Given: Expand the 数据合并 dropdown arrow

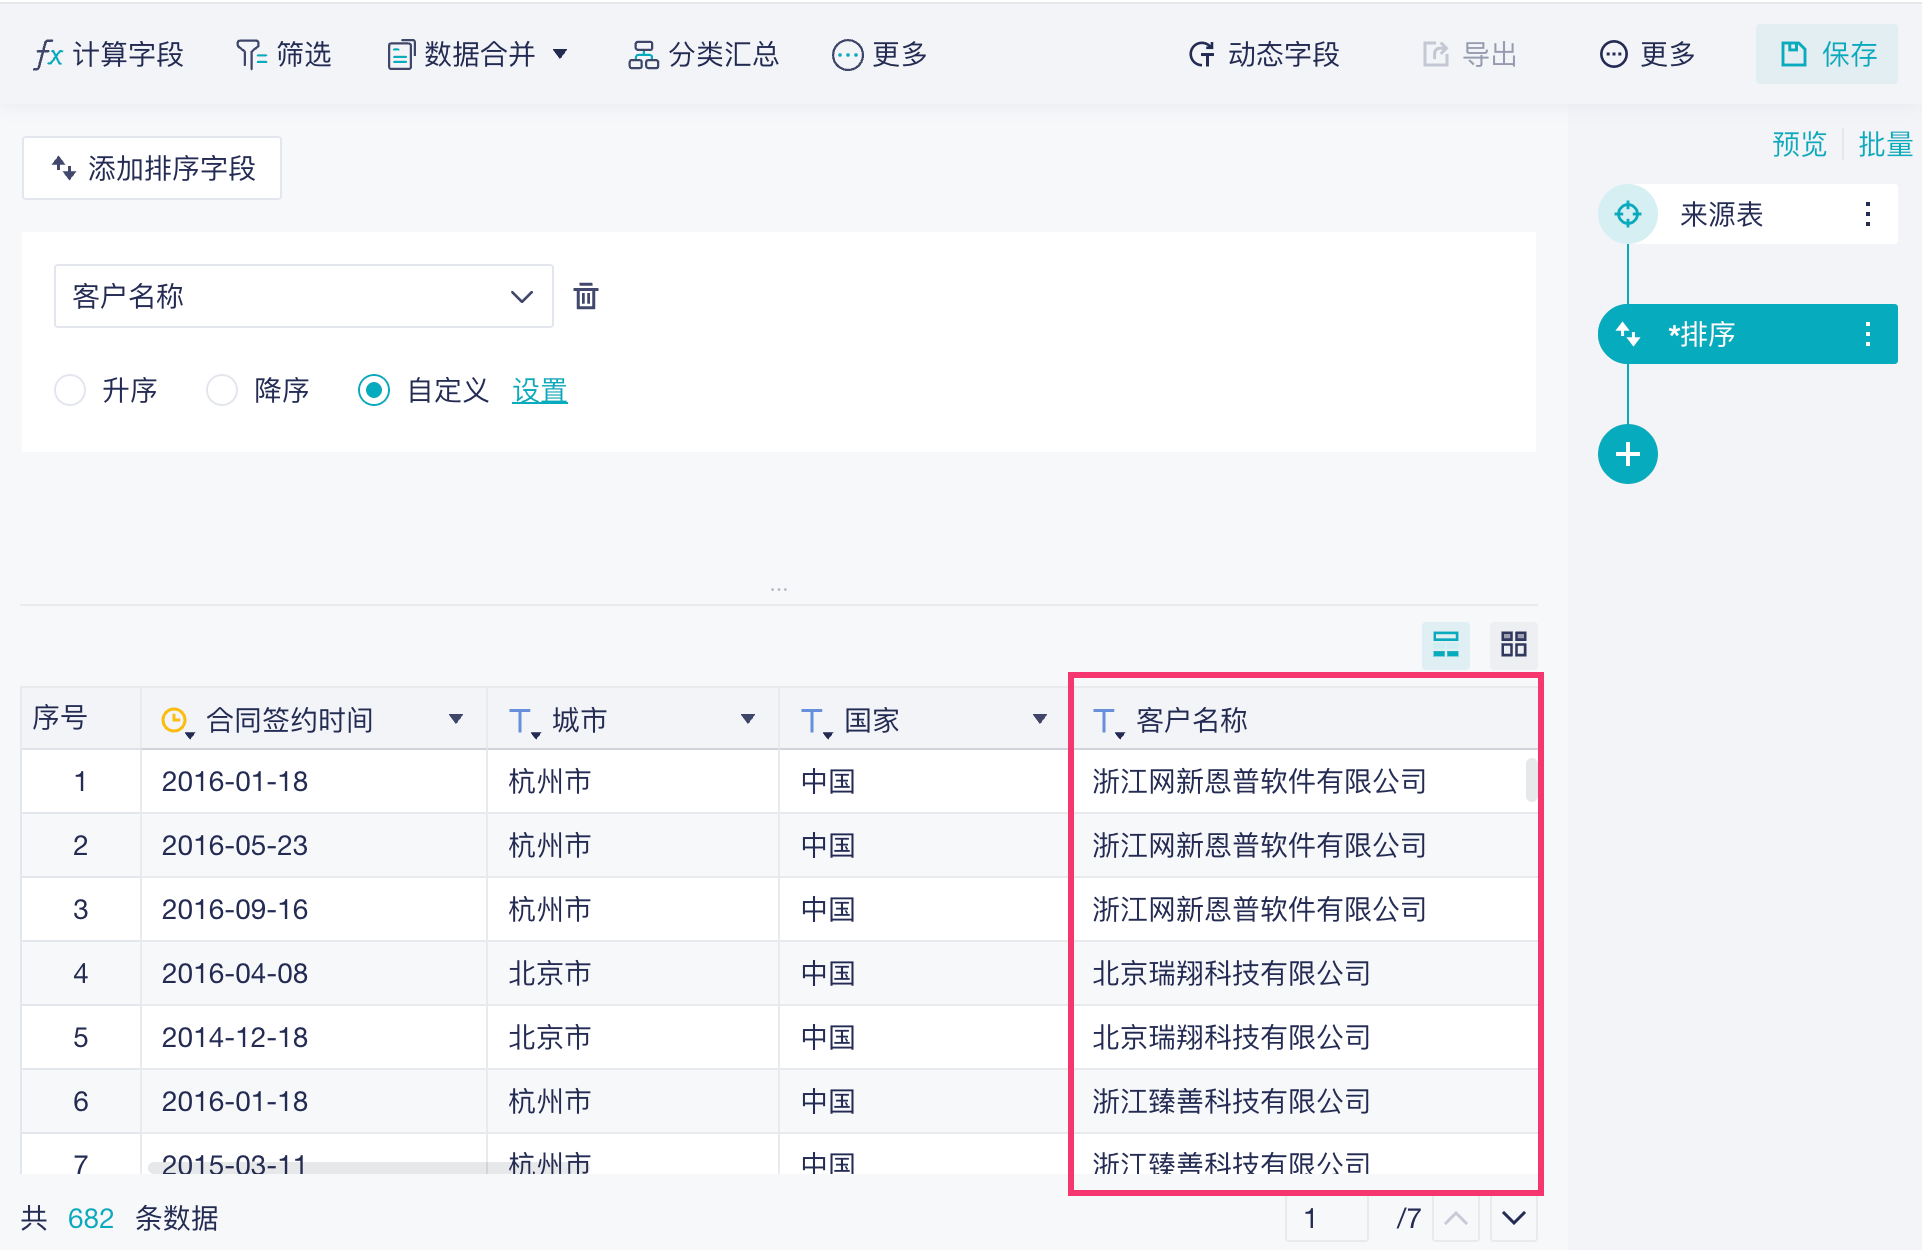Looking at the screenshot, I should point(561,54).
